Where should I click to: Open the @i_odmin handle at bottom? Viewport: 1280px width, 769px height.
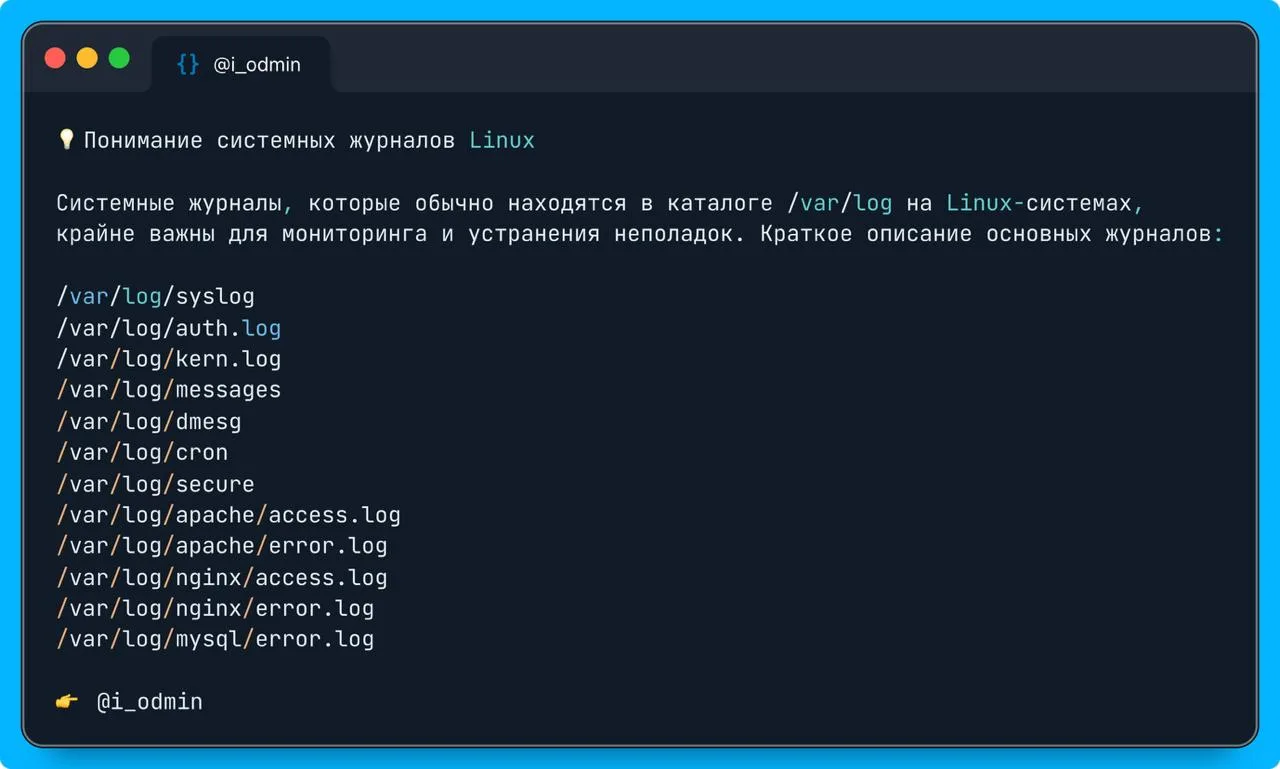(149, 702)
